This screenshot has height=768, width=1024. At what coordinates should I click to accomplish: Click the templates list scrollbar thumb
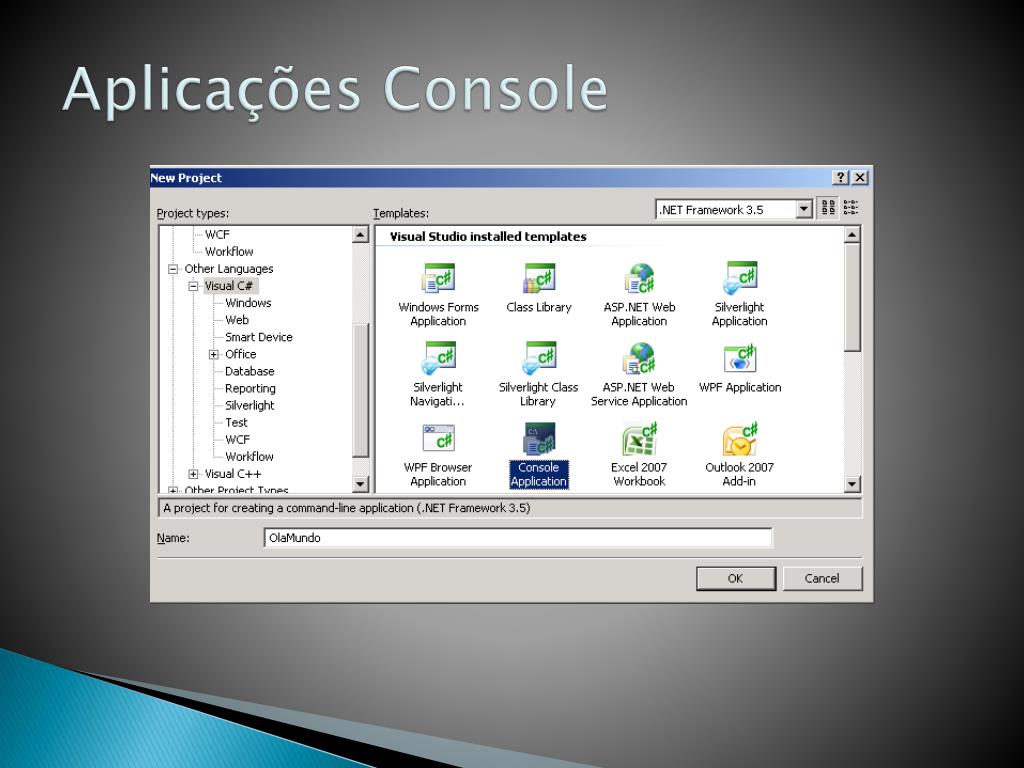852,297
